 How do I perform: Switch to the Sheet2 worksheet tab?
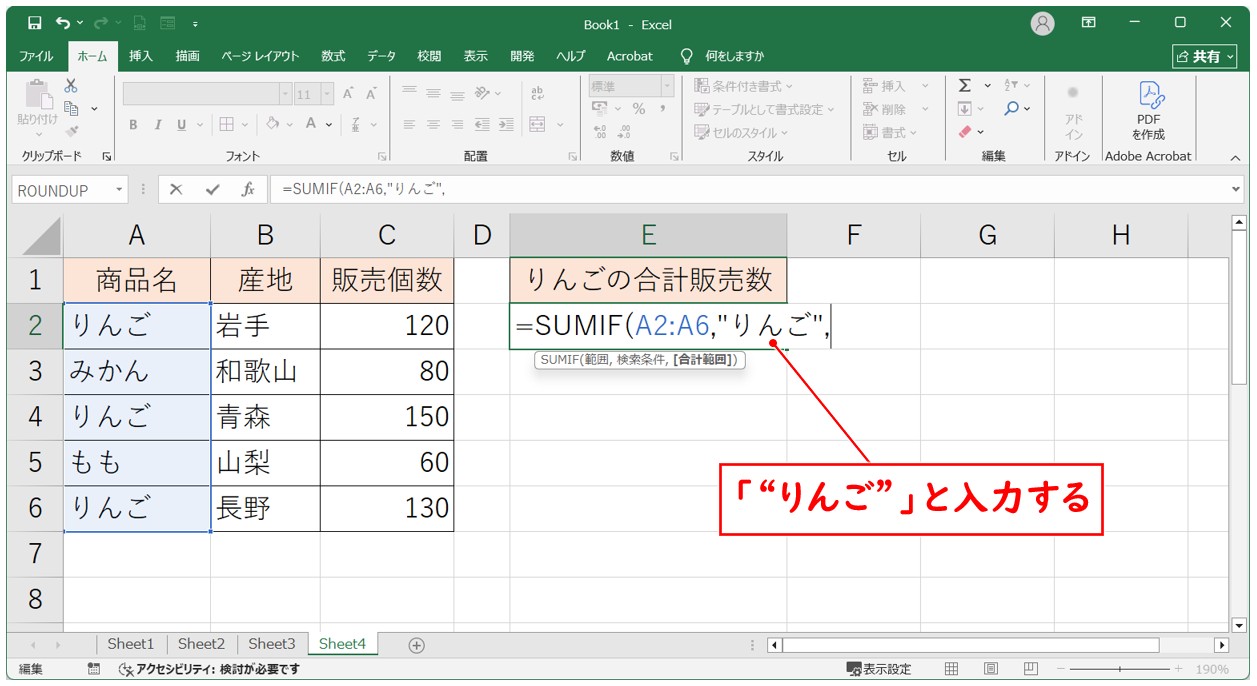point(201,644)
